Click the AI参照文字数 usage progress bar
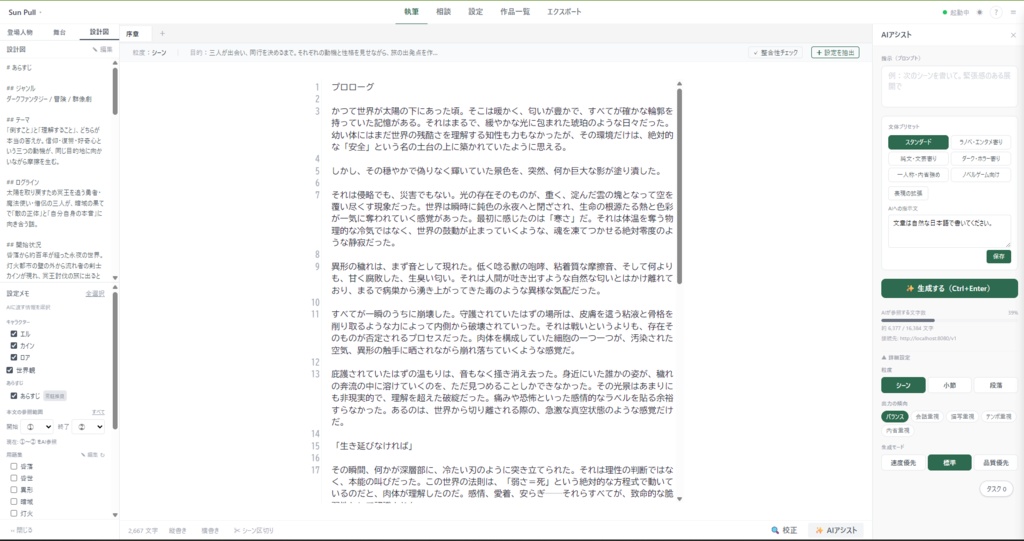1024x541 pixels. (949, 320)
